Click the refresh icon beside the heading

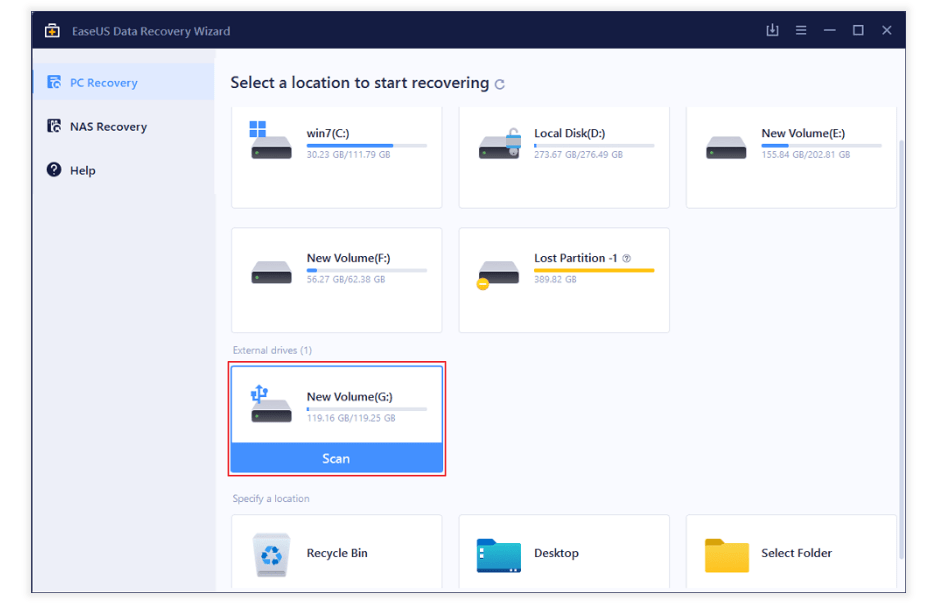[500, 85]
